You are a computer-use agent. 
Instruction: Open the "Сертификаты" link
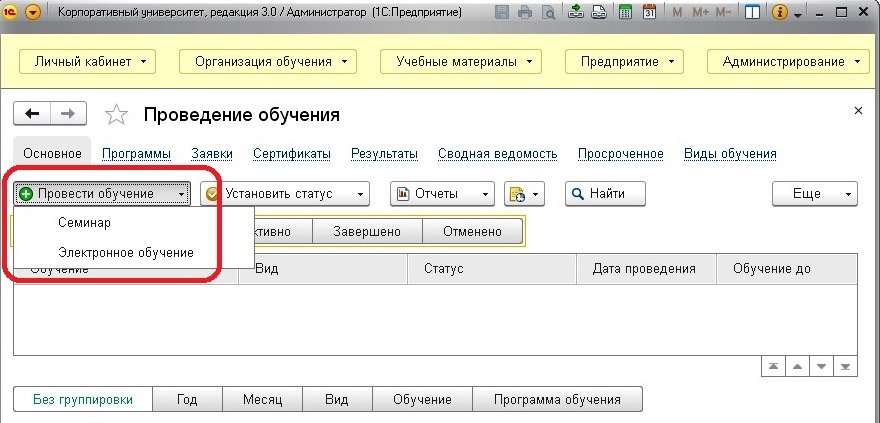(292, 153)
